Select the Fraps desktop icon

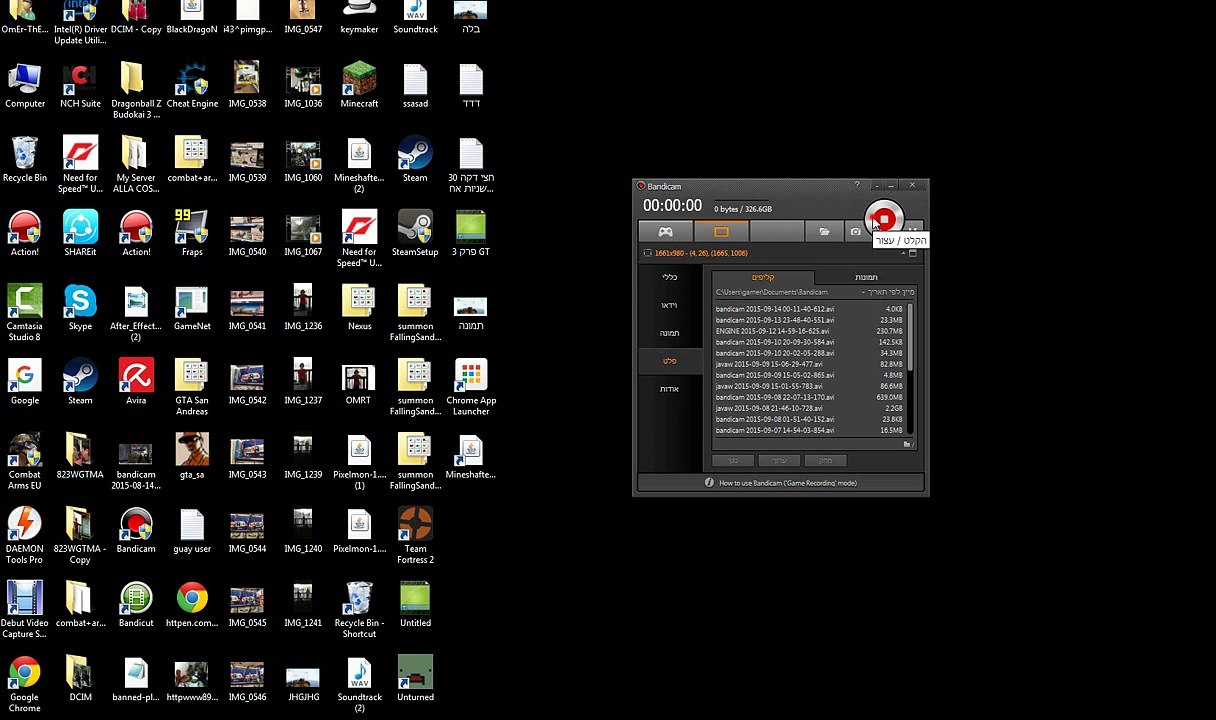192,234
